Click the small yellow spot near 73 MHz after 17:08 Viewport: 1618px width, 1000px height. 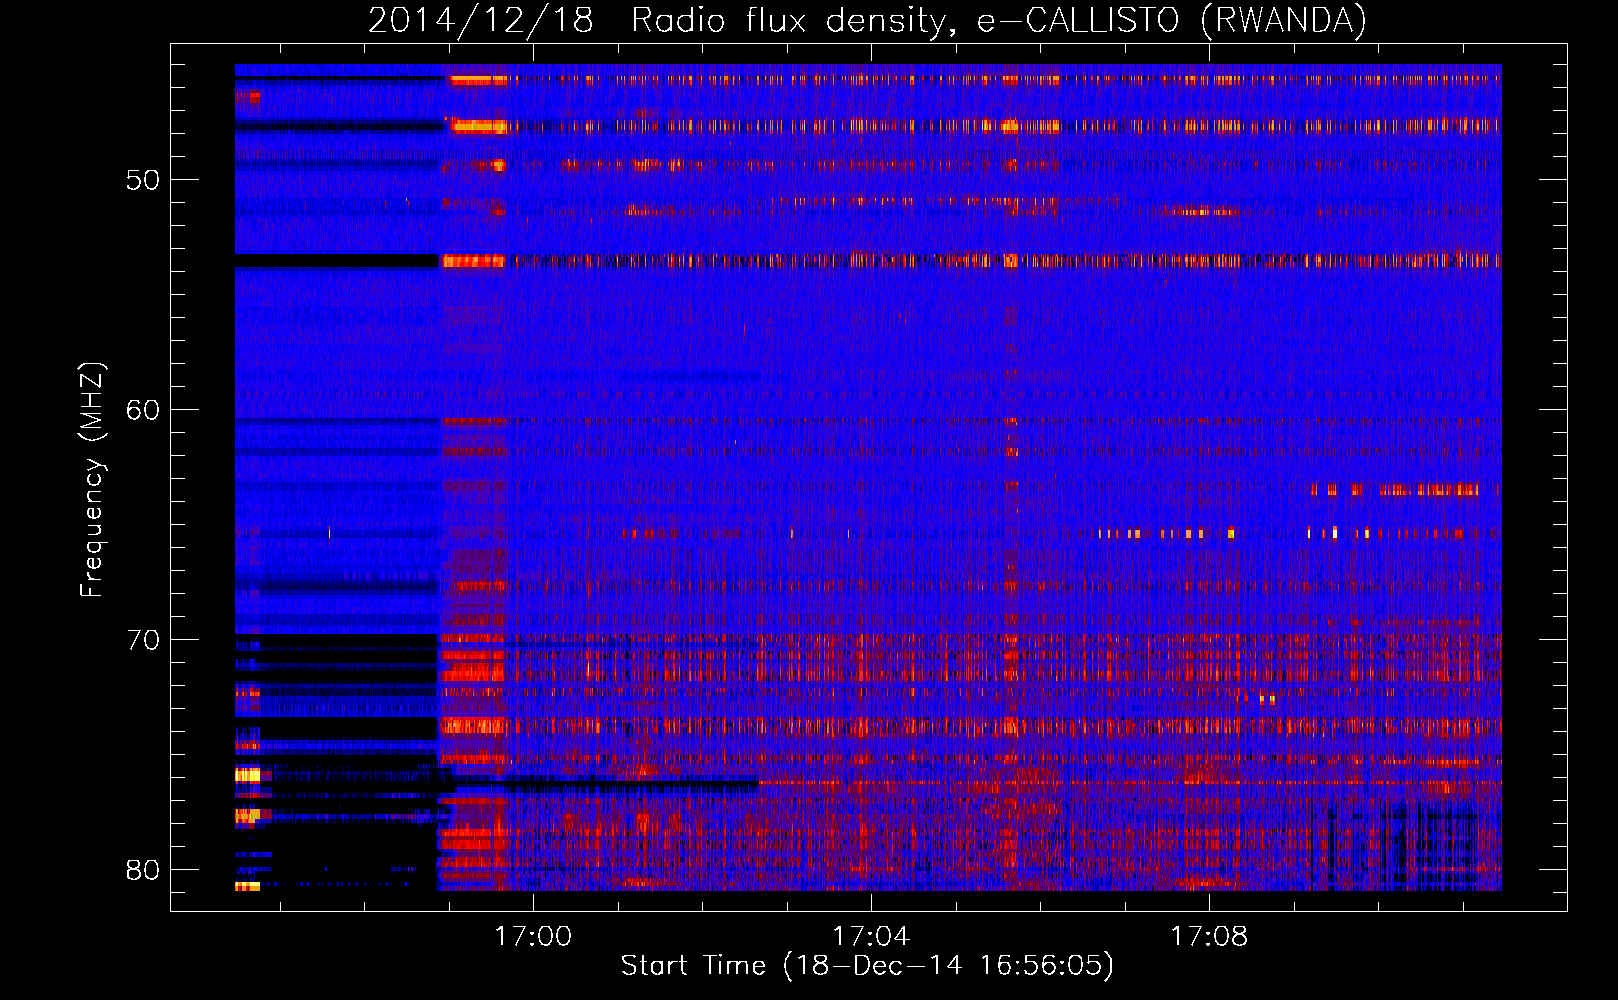[x=1267, y=699]
